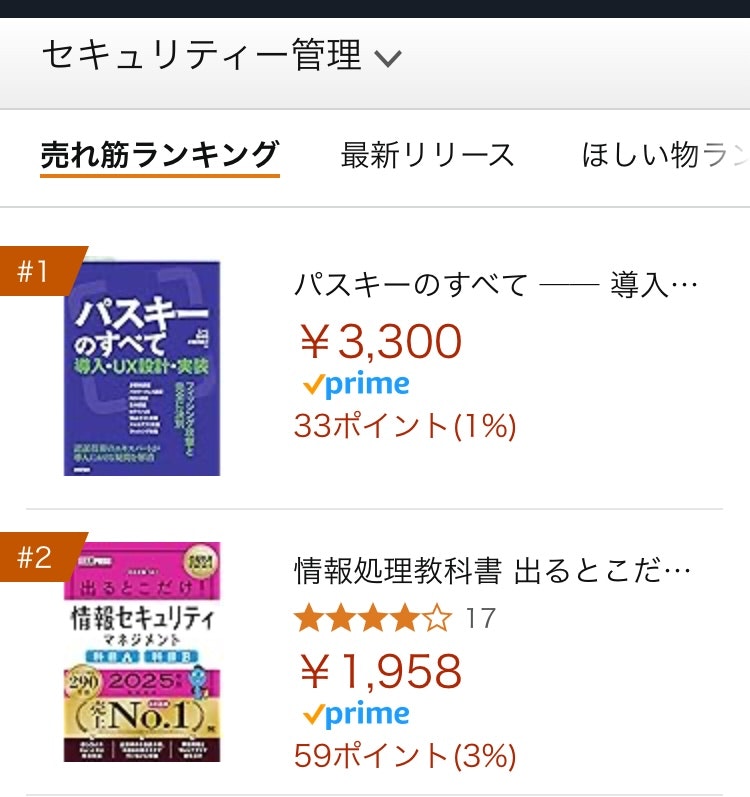The width and height of the screenshot is (750, 797).
Task: Click the #2 rank badge
Action: (x=41, y=557)
